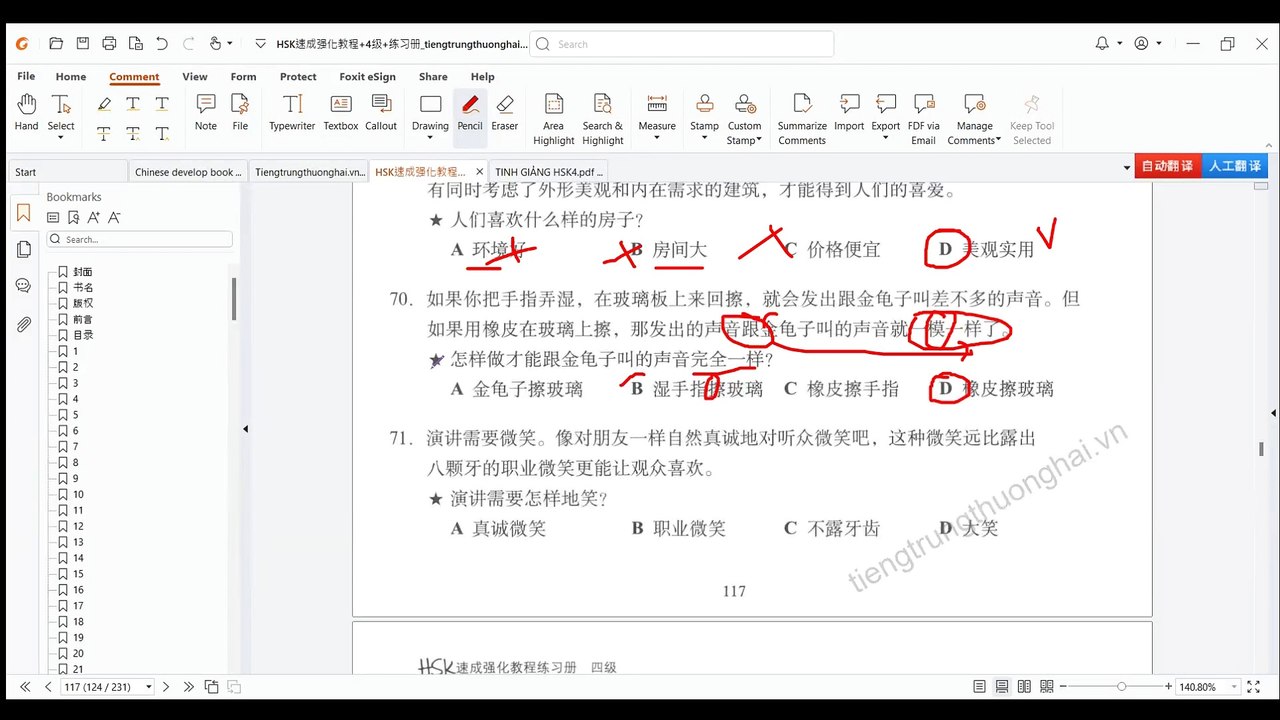Viewport: 1280px width, 720px height.
Task: Open the Foxit eSign tab
Action: tap(367, 77)
